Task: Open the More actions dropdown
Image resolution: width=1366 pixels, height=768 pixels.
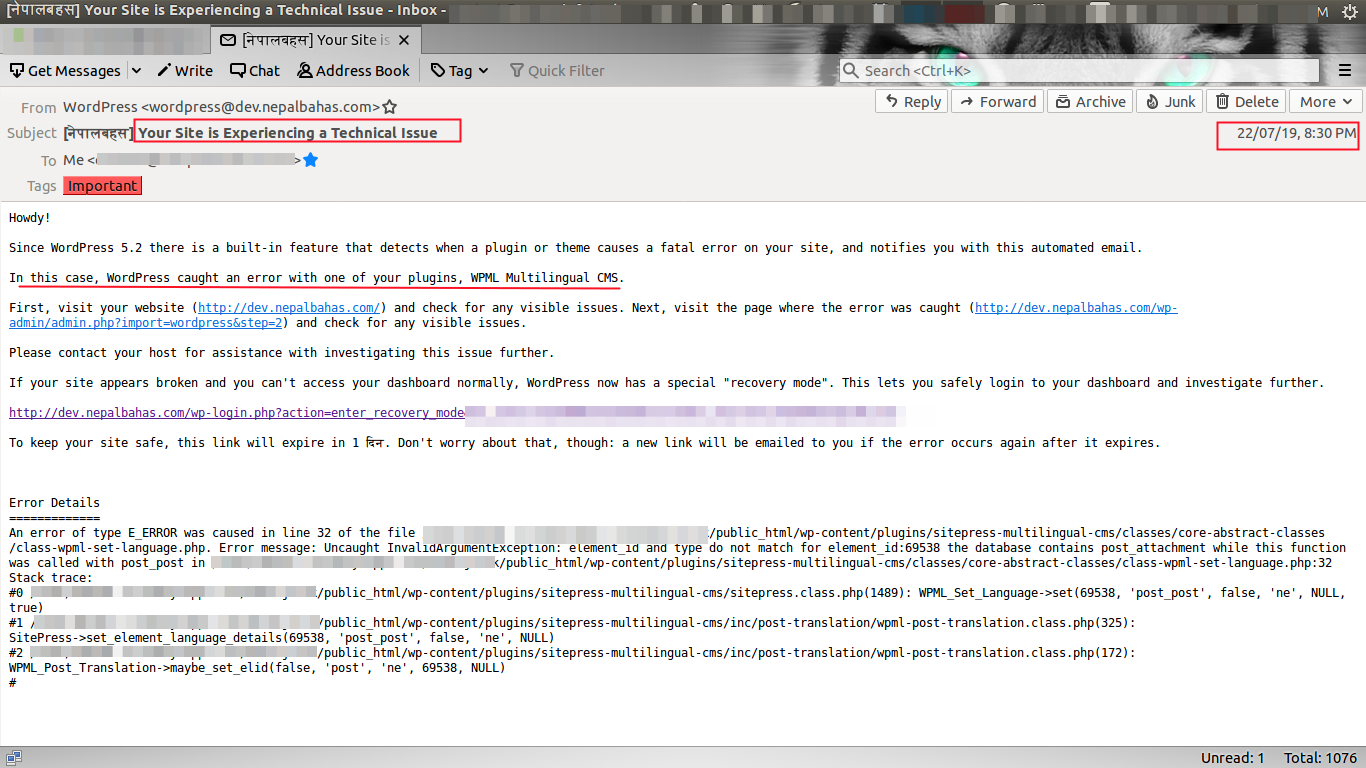Action: [x=1325, y=102]
